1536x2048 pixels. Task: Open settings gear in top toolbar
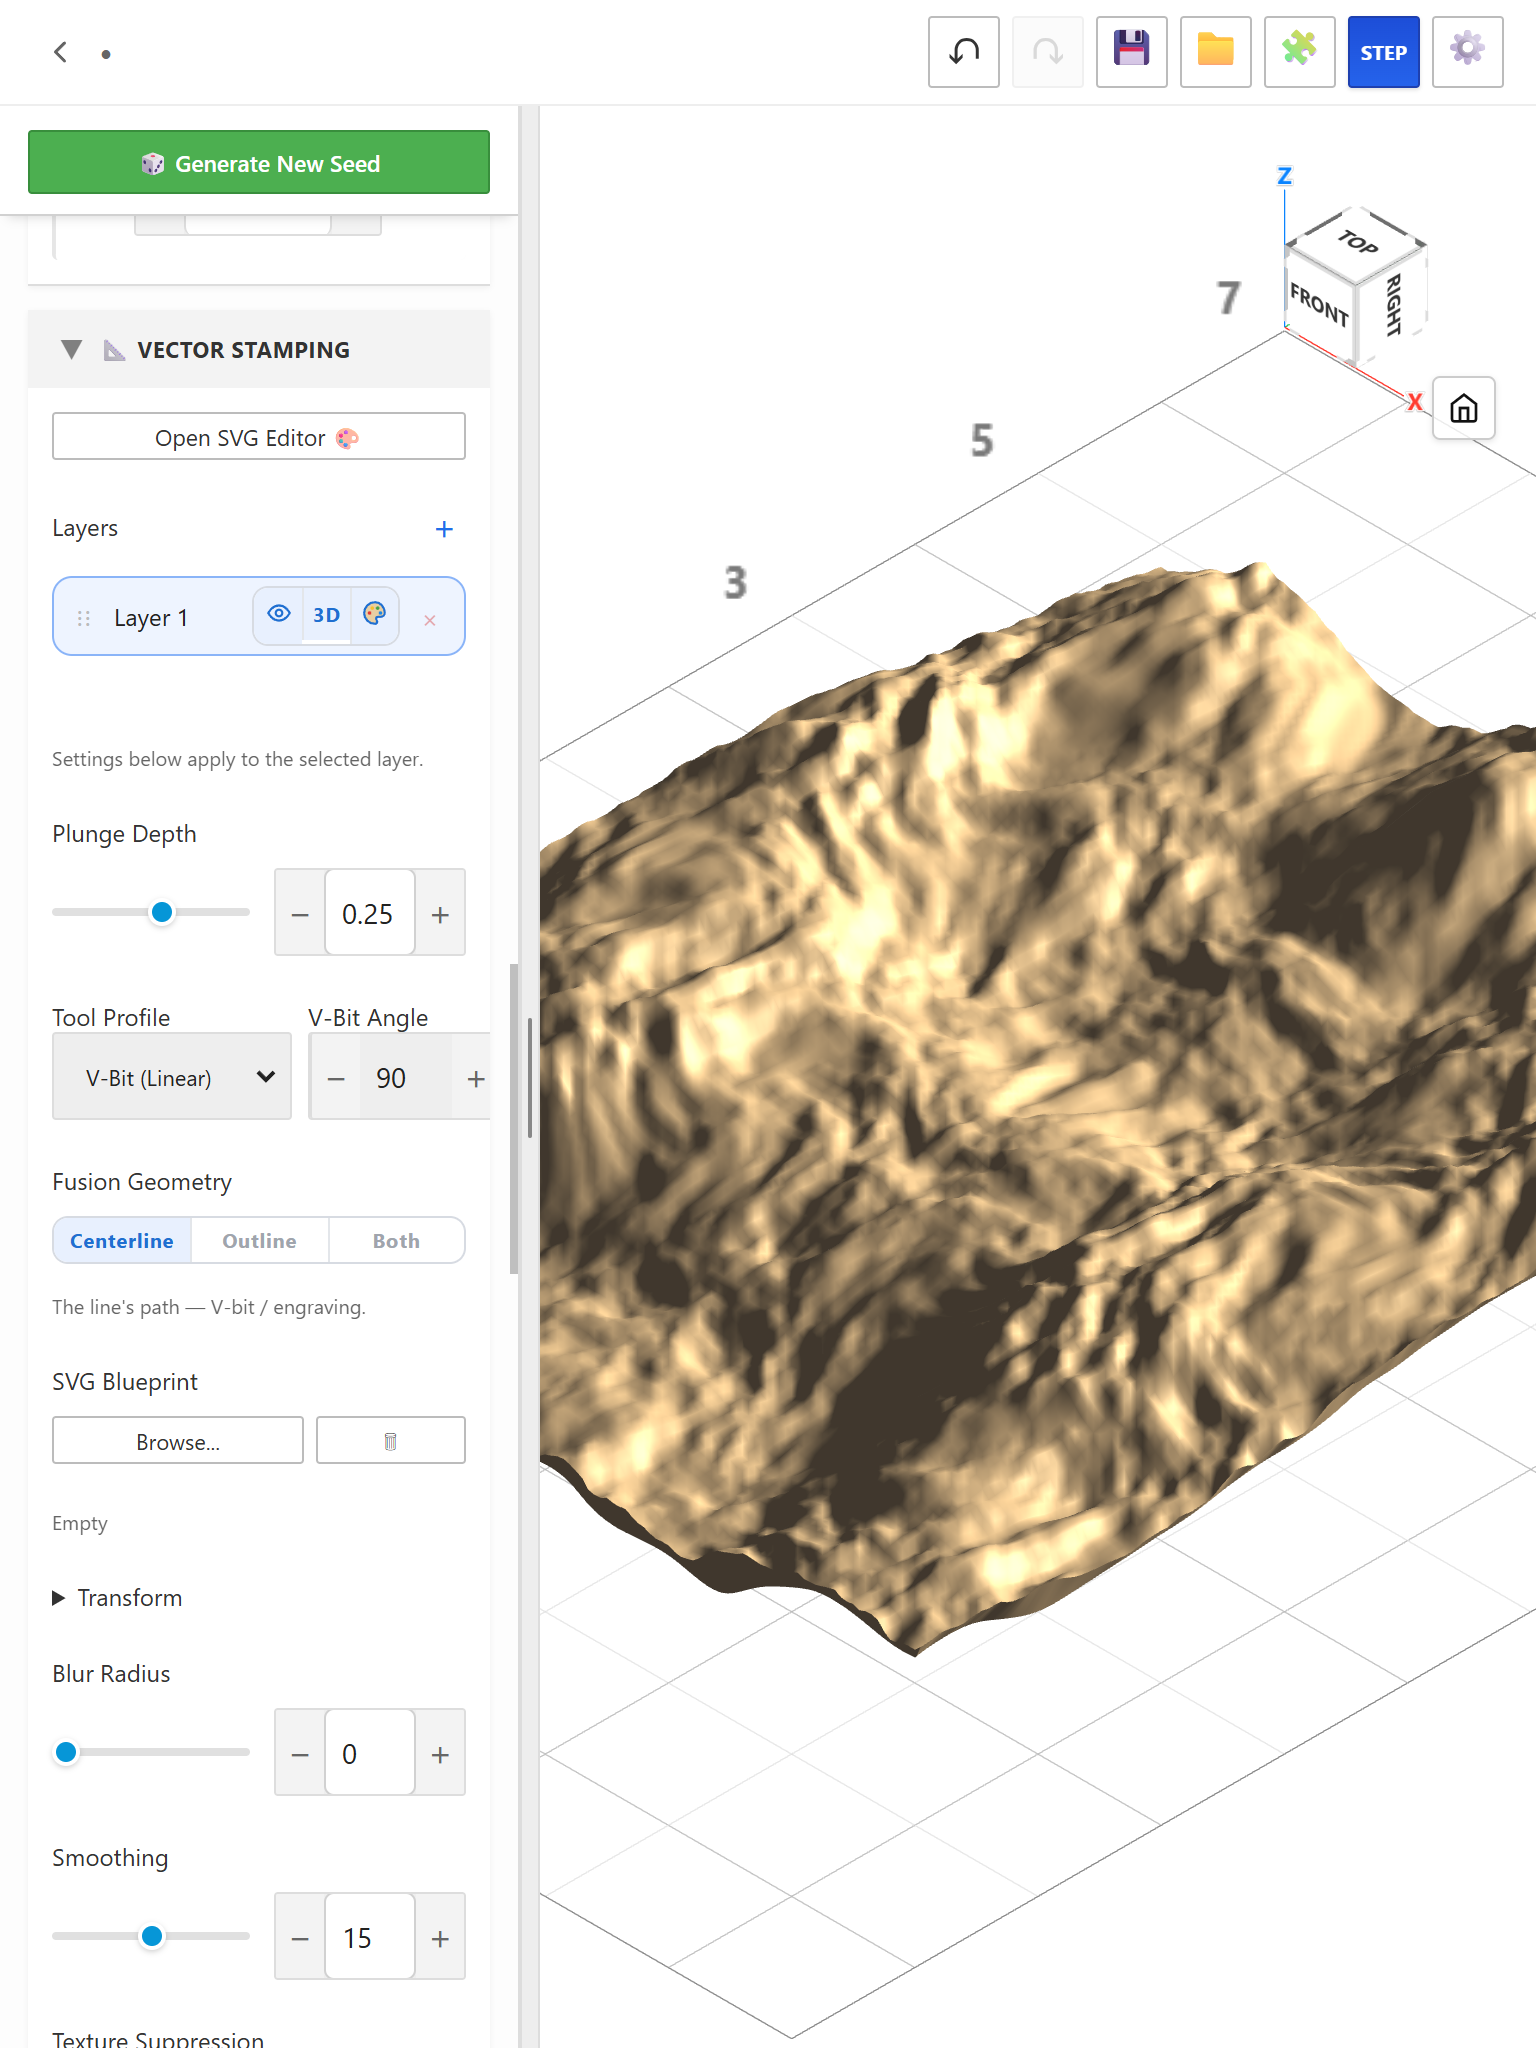(1467, 52)
